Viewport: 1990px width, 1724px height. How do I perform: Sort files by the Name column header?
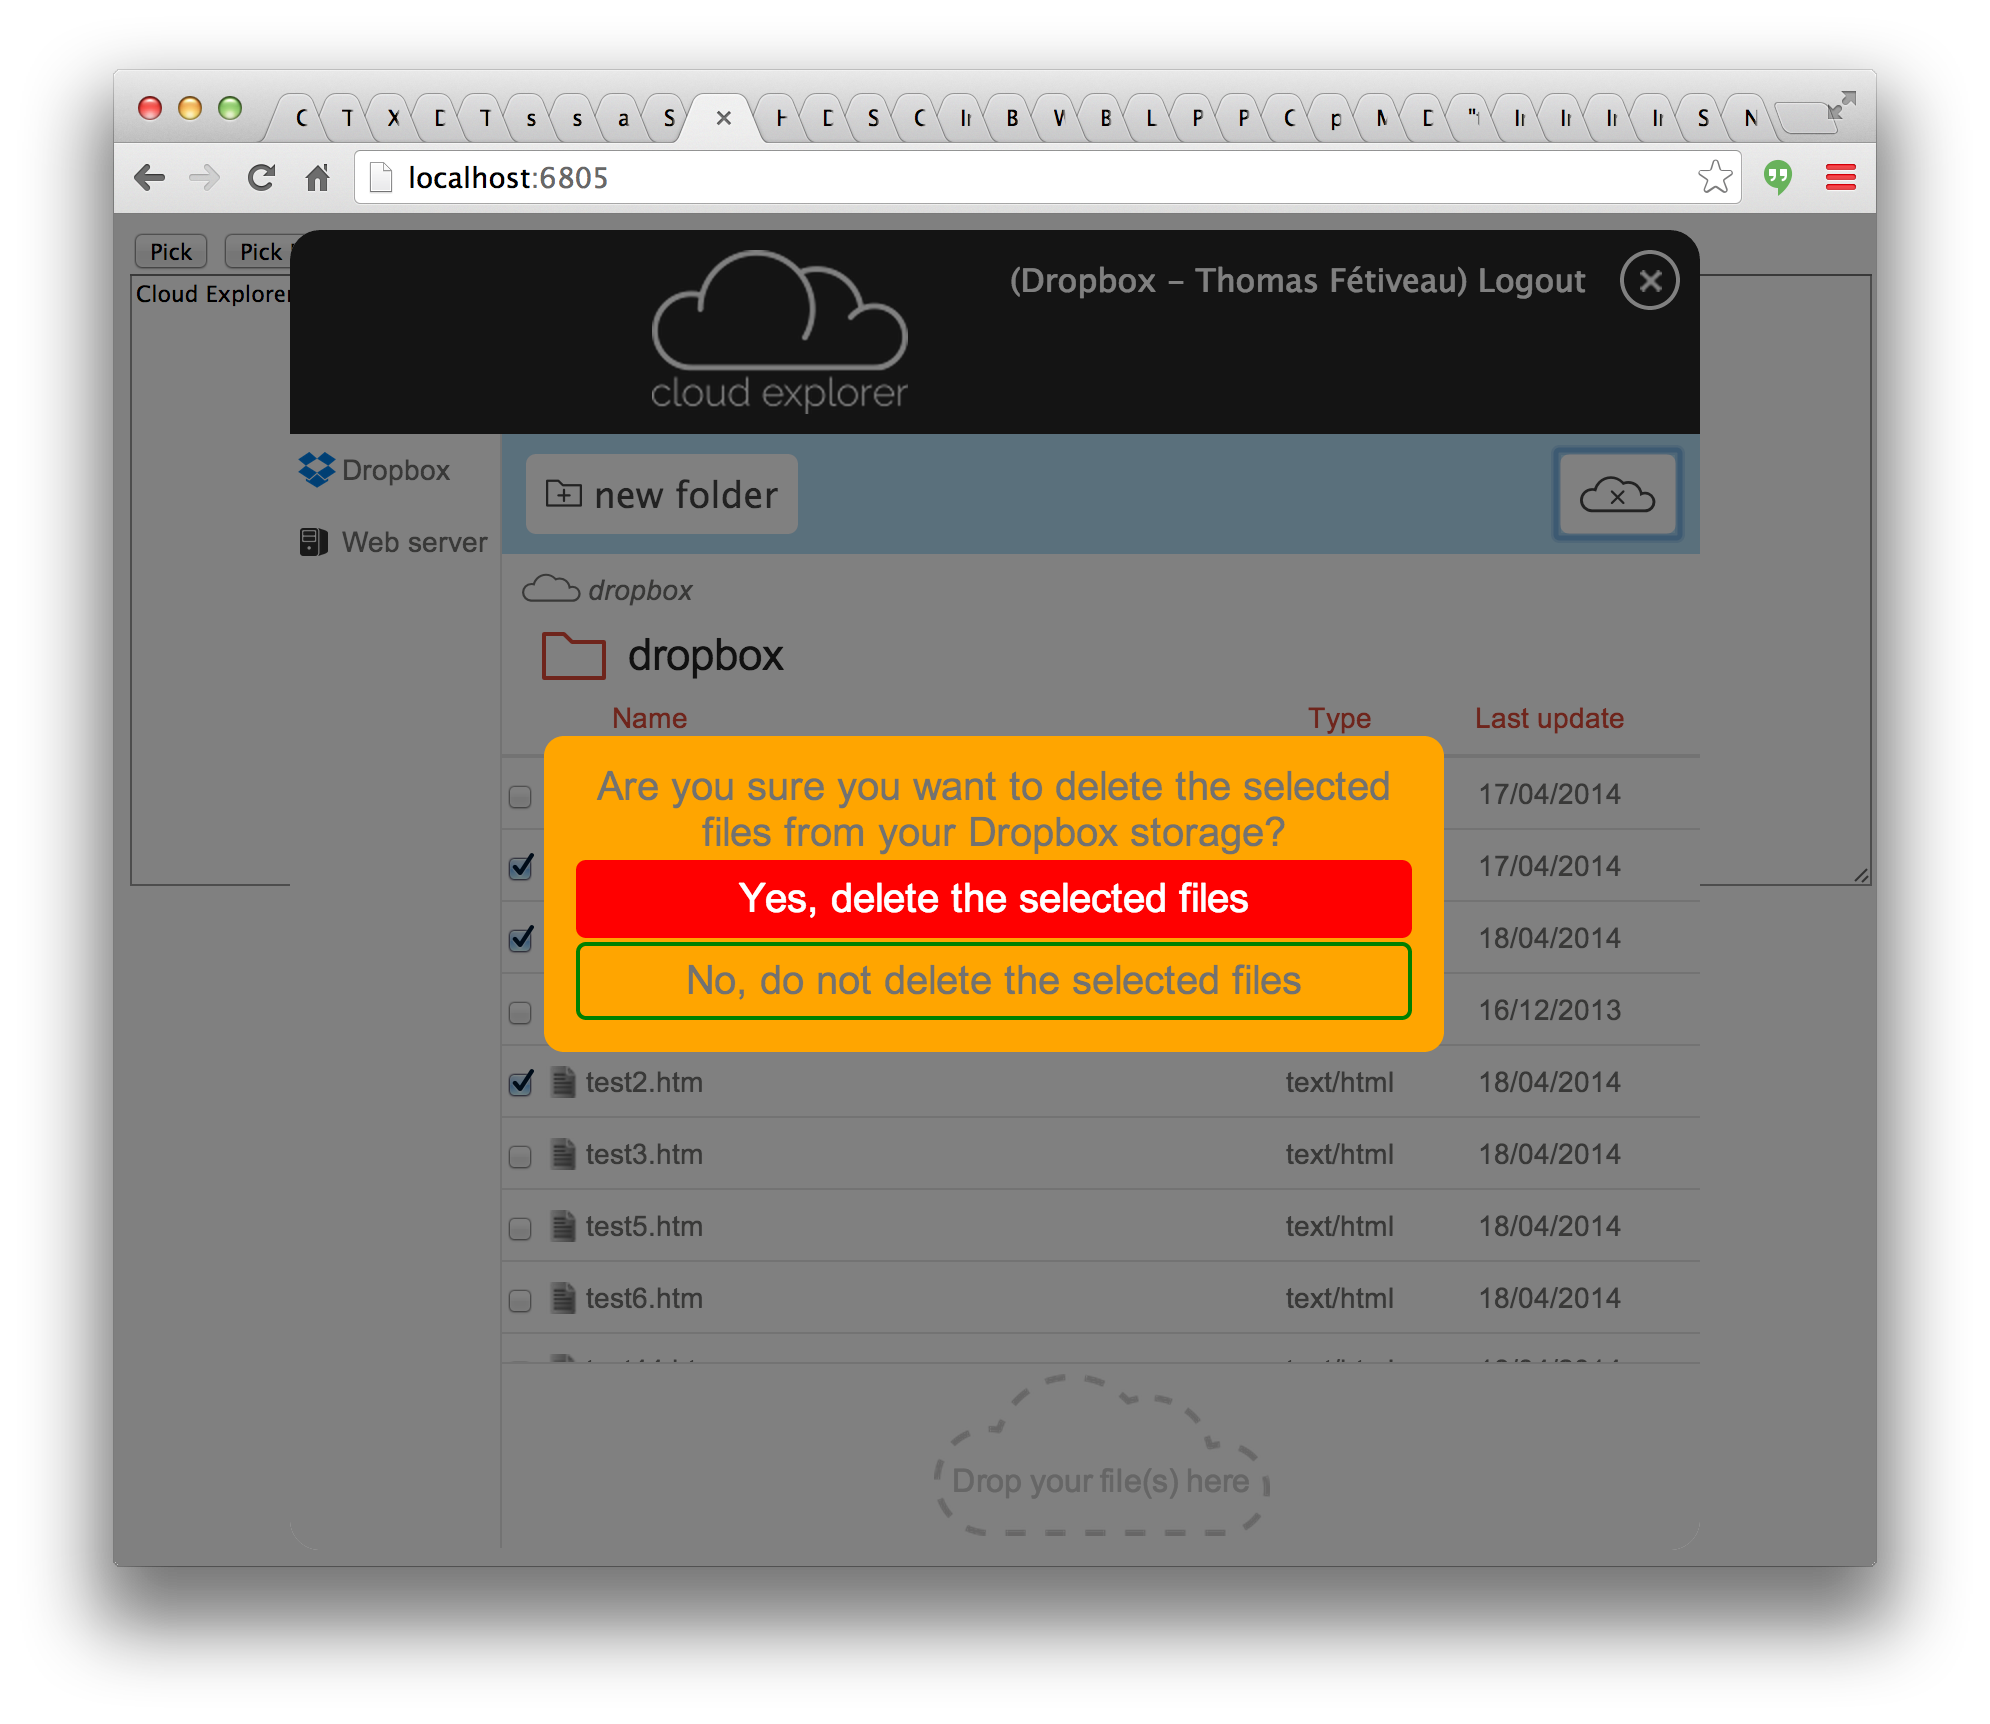point(649,718)
